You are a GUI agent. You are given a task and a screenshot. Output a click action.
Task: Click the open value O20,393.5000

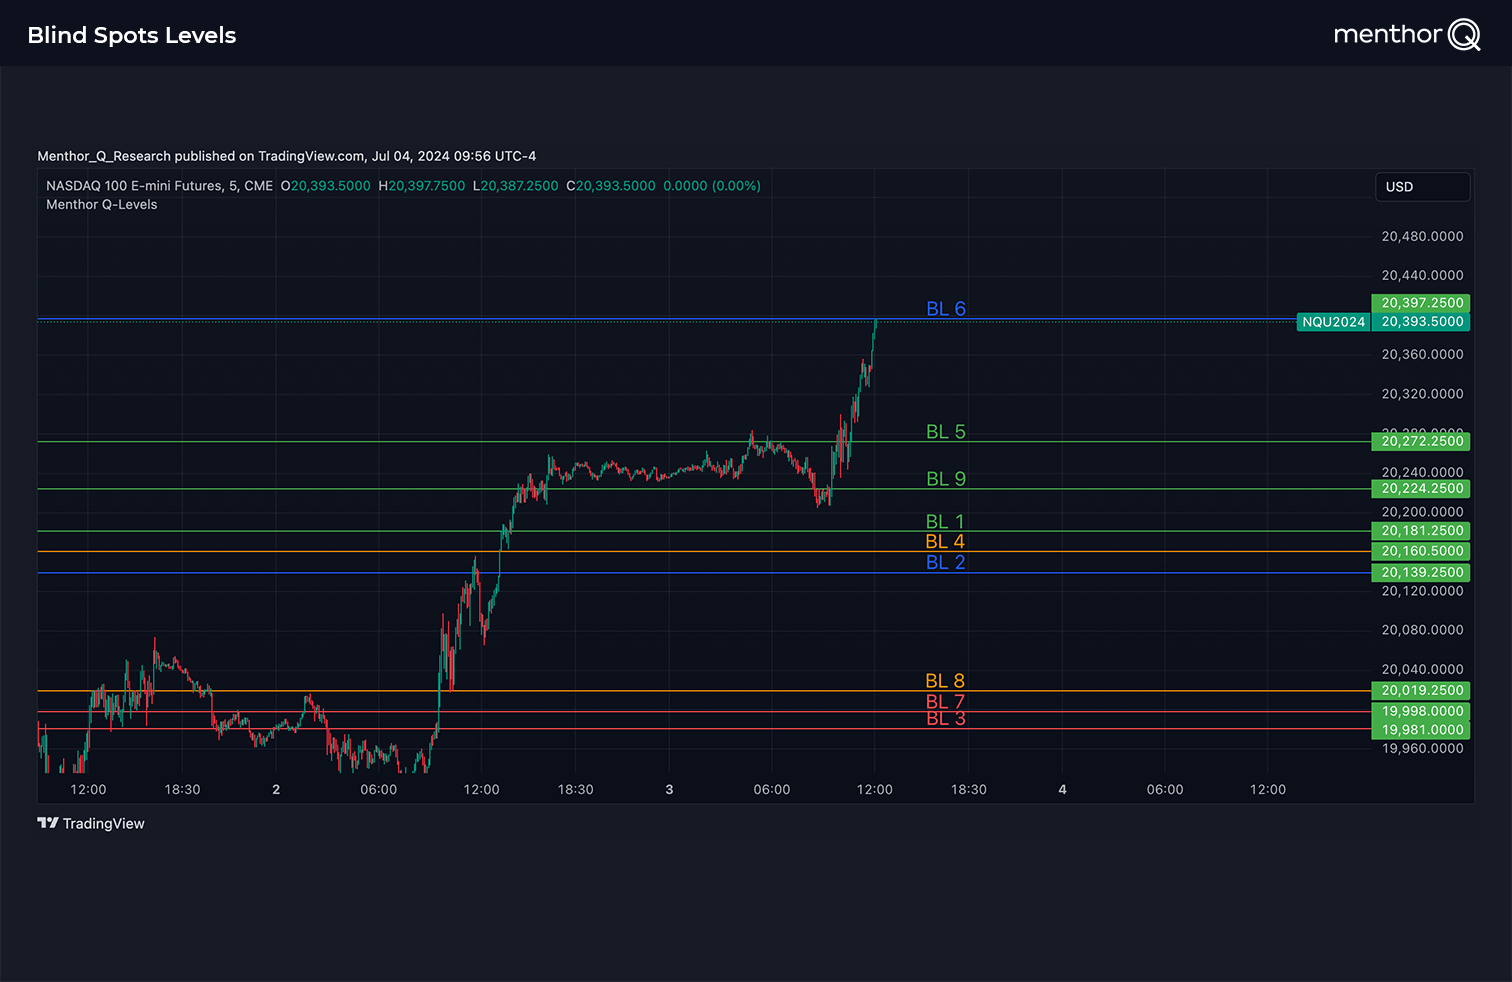click(x=325, y=186)
